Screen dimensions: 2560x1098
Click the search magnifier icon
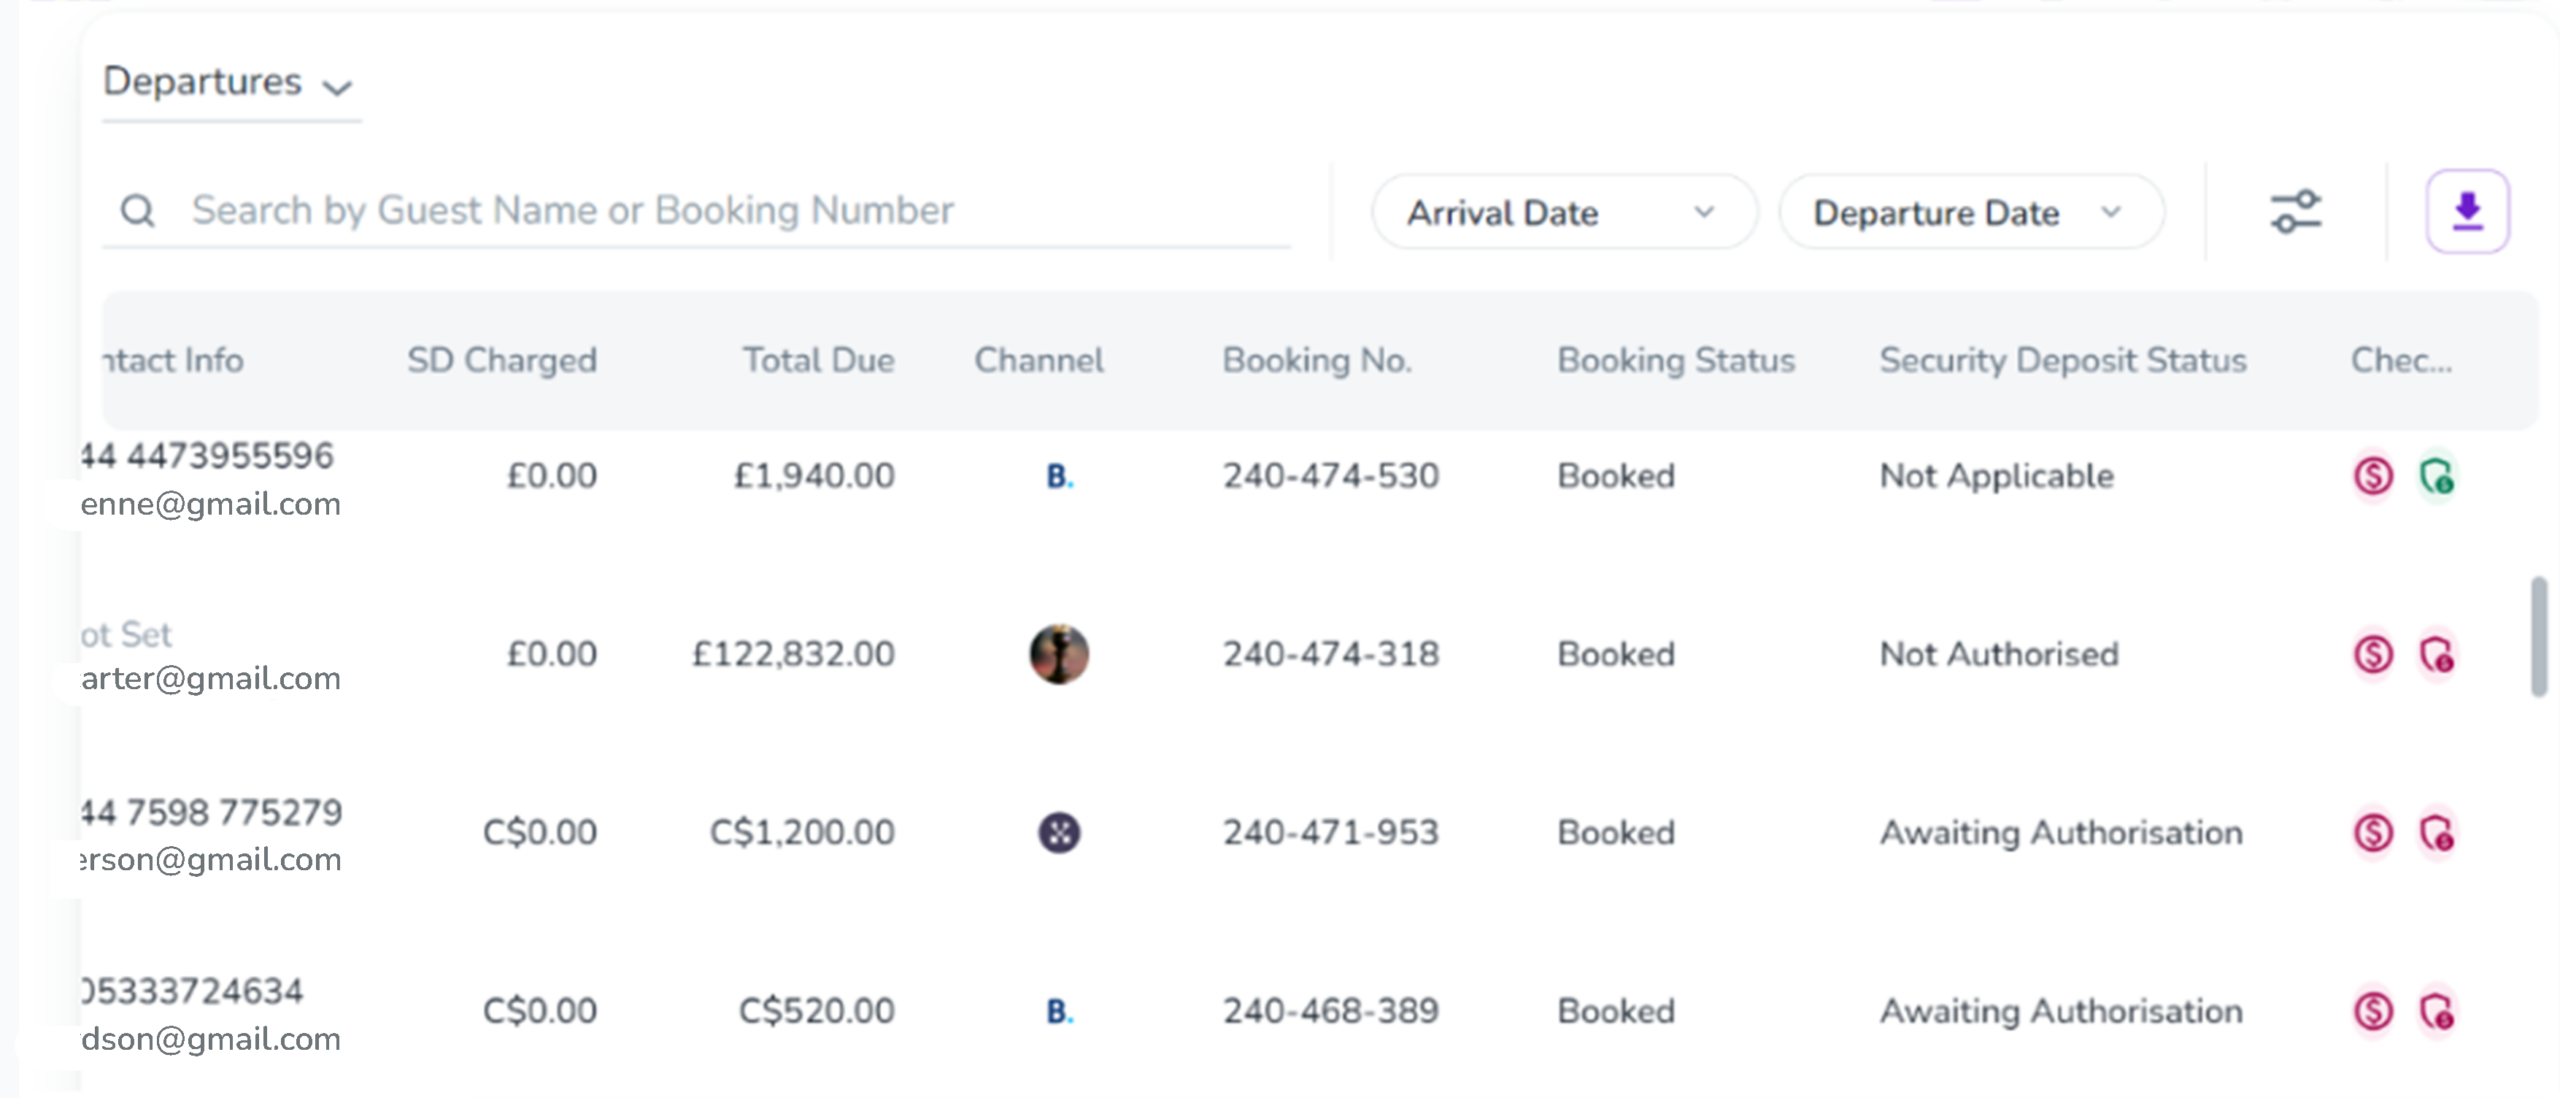pyautogui.click(x=138, y=211)
